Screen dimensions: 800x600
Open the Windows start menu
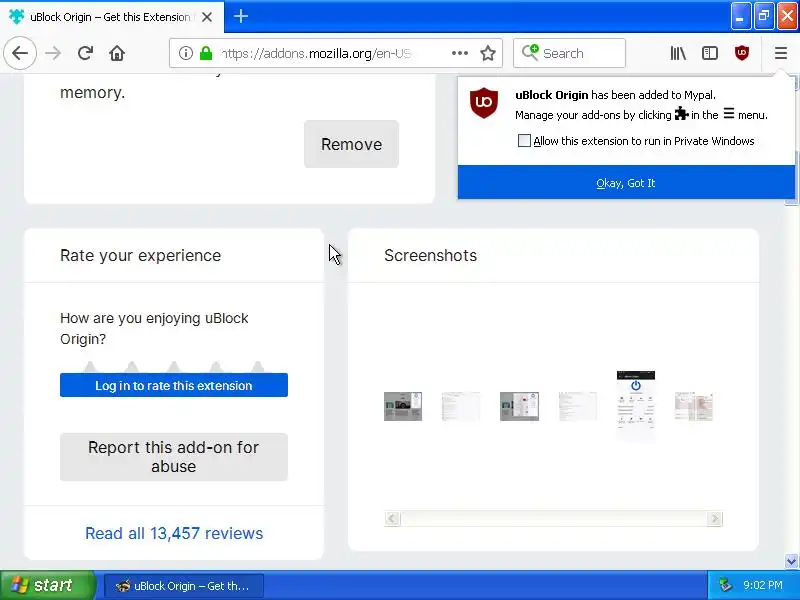coord(47,585)
